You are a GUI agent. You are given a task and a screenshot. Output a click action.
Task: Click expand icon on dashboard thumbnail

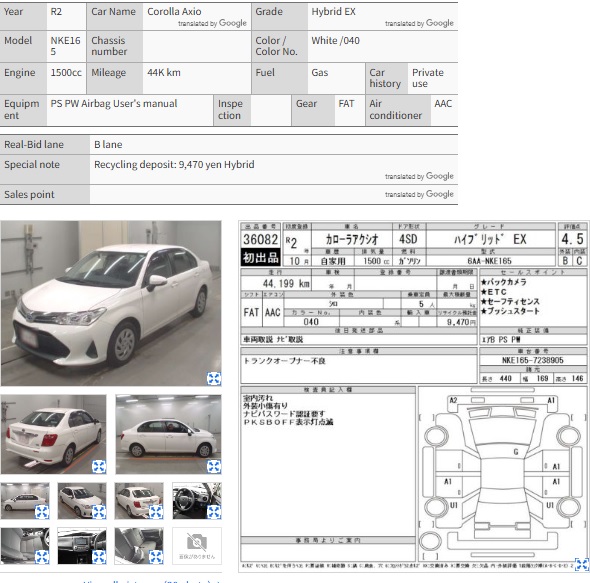click(99, 556)
